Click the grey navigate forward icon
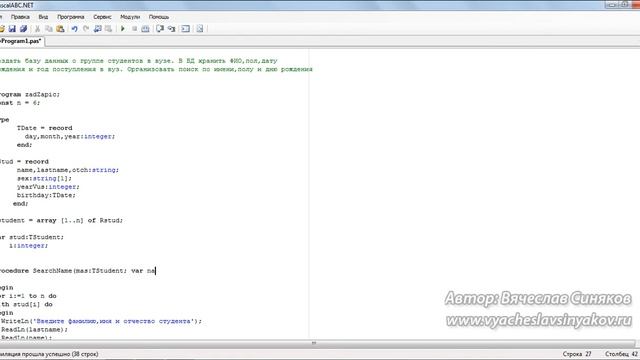Screen dimensions: 640x360 point(109,29)
